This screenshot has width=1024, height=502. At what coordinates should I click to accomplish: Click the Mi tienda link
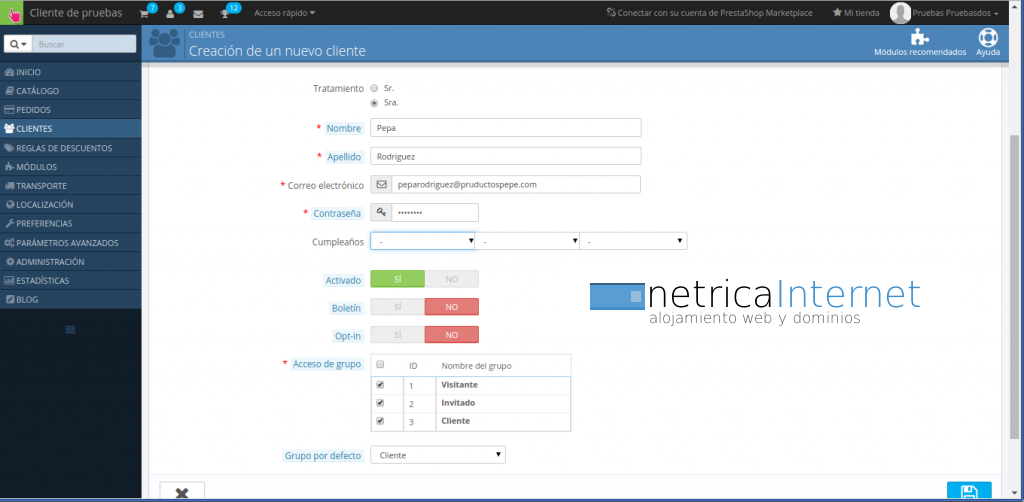(x=855, y=14)
